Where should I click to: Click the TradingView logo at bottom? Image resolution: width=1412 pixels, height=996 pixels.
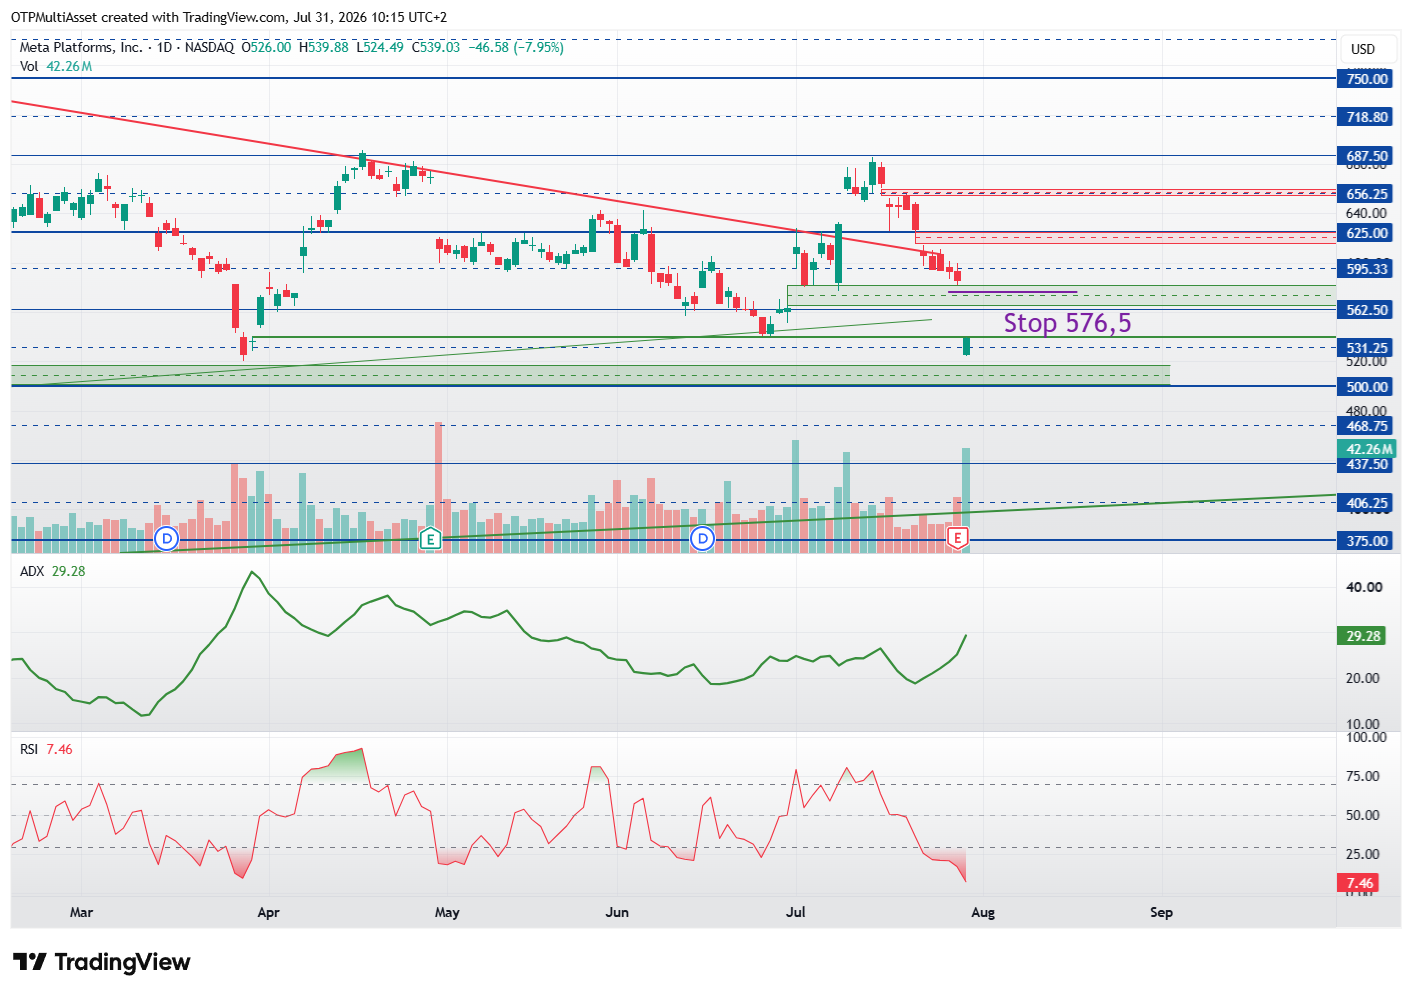click(102, 962)
